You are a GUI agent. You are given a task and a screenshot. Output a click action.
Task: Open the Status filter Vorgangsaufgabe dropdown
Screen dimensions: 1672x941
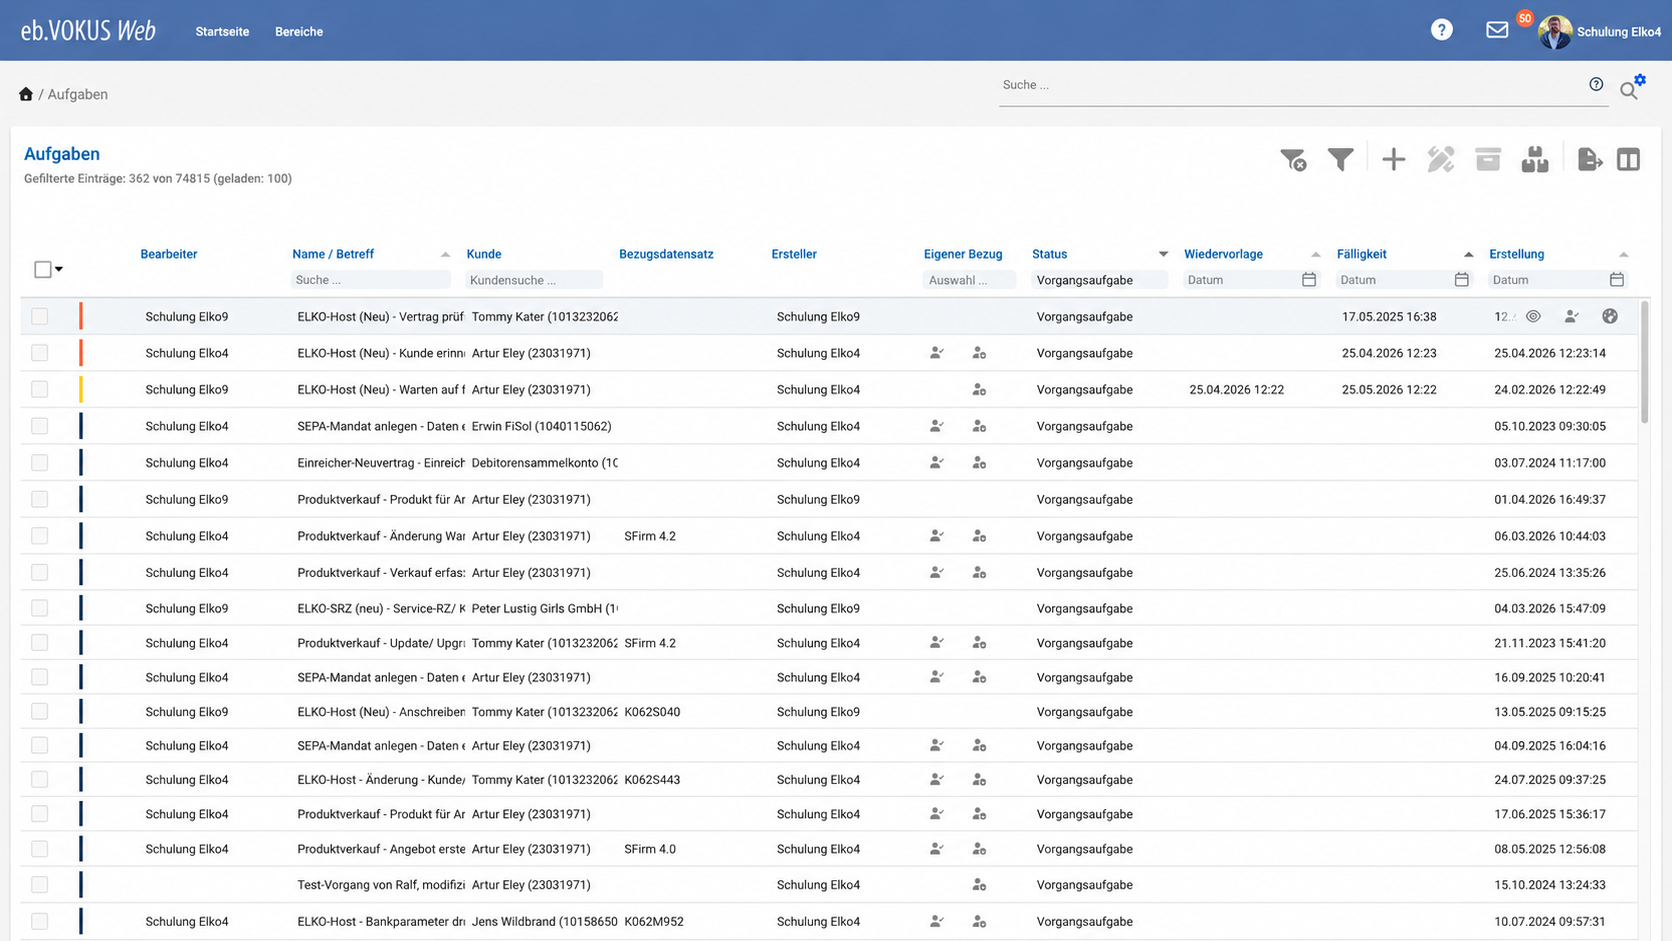tap(1099, 280)
